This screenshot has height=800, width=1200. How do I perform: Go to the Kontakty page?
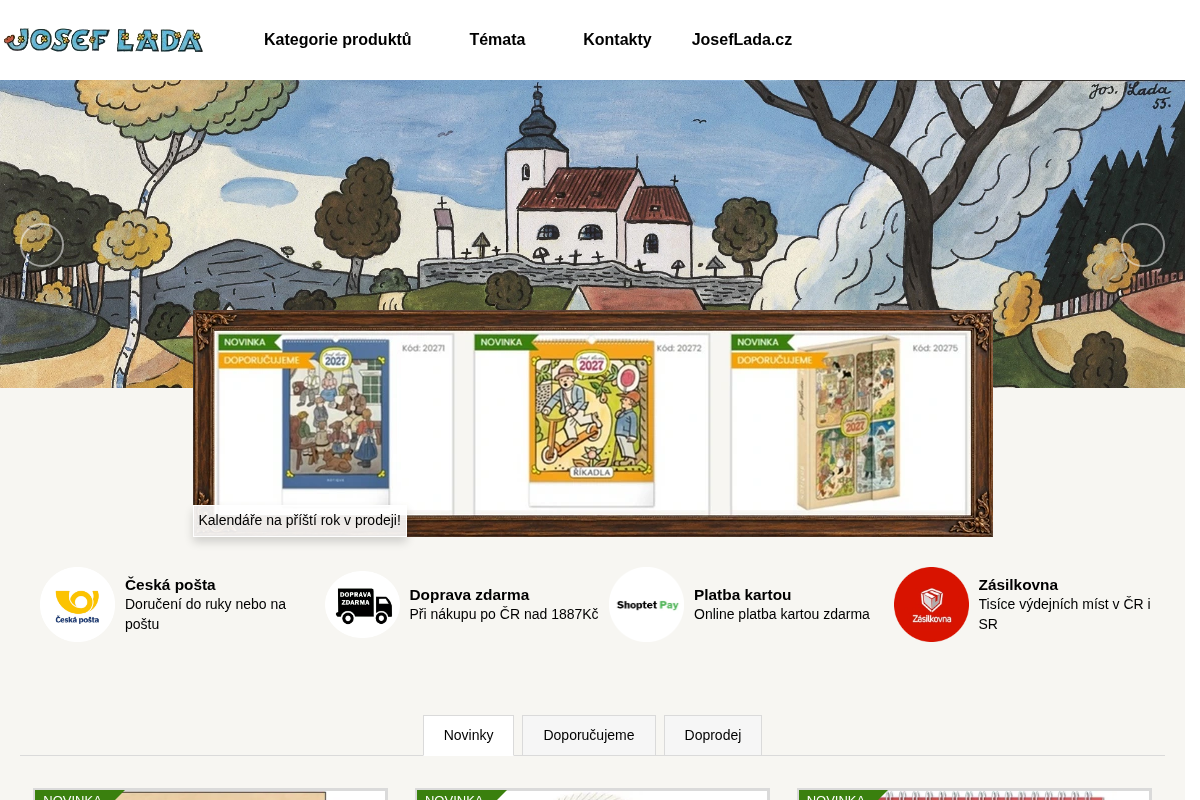[x=617, y=40]
